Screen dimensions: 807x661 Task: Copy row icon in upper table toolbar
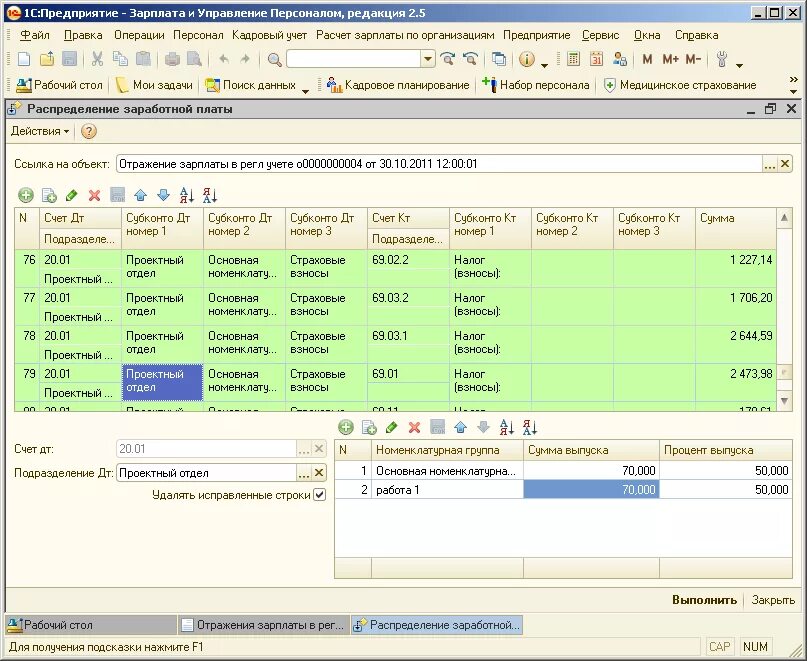coord(49,195)
